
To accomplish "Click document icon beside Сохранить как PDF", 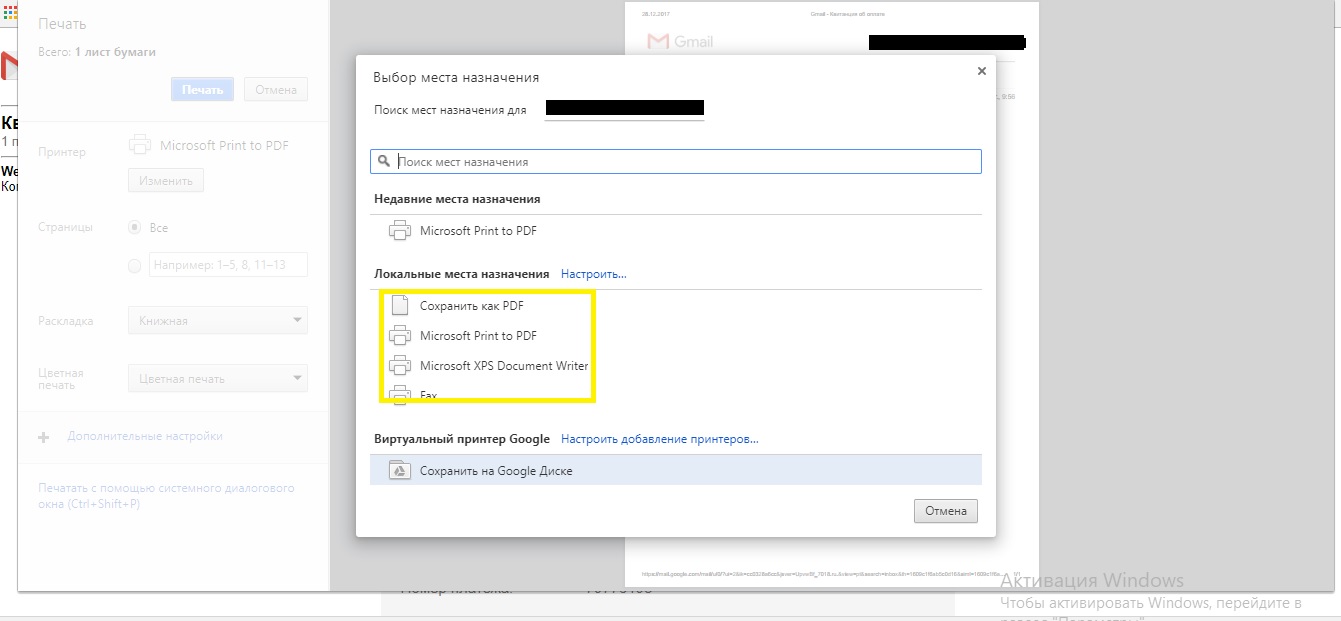I will (399, 306).
